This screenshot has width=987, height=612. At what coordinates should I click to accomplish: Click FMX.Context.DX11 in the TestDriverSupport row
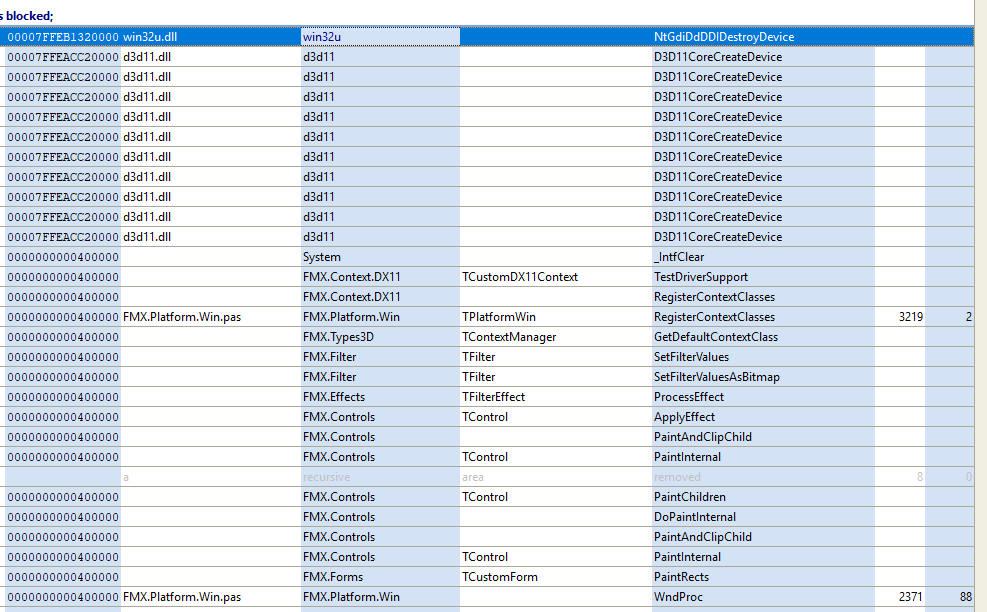point(380,277)
